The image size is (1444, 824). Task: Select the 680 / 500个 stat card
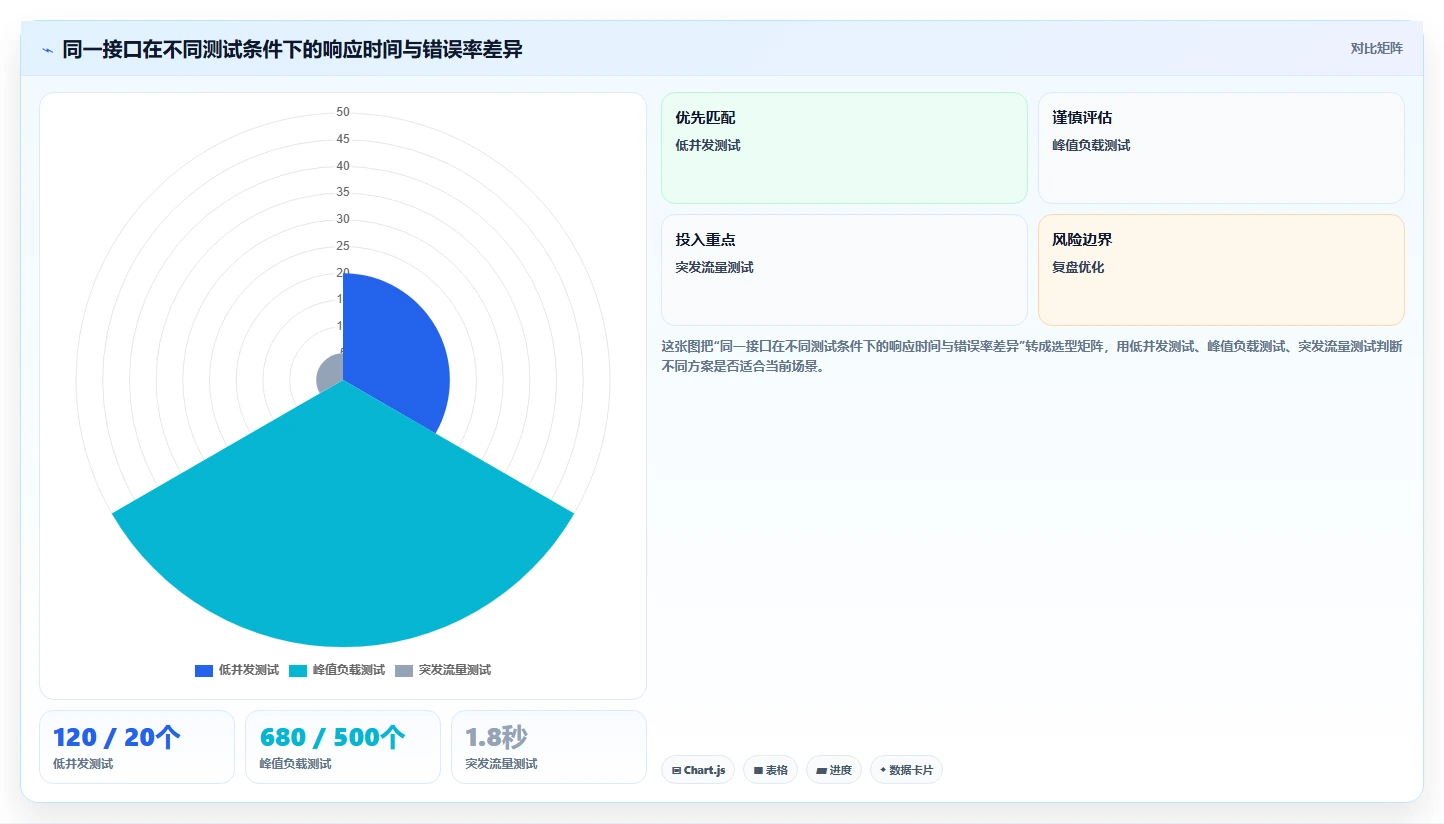click(x=343, y=747)
